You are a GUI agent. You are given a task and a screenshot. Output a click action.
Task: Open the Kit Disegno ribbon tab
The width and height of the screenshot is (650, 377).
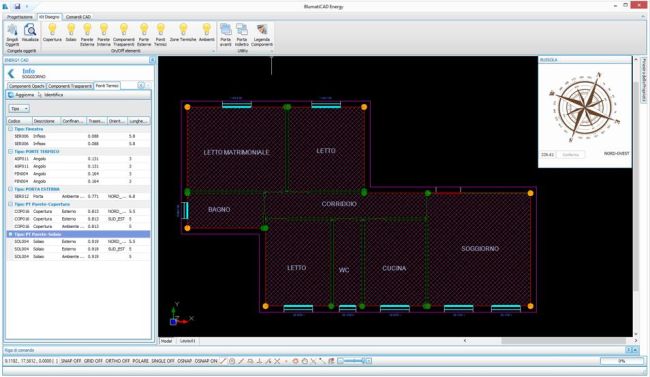49,17
